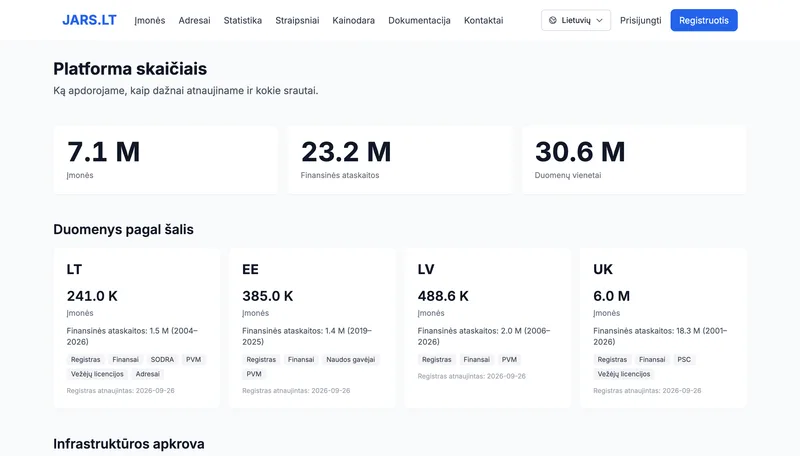The width and height of the screenshot is (800, 456).
Task: Click the Finansai tag in EE card
Action: 301,360
